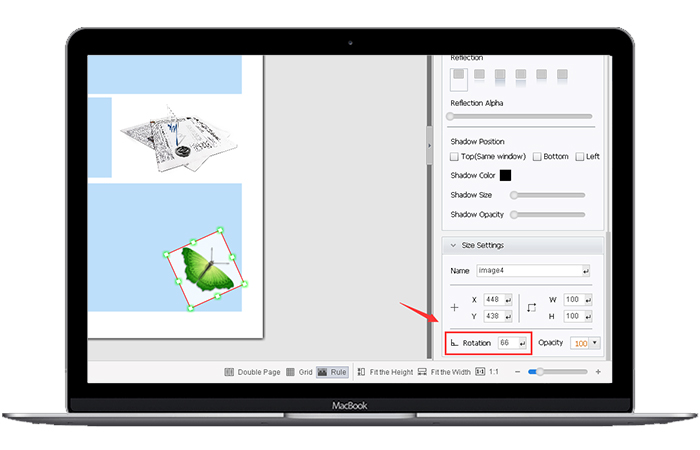
Task: Toggle Double Page view
Action: click(x=251, y=372)
